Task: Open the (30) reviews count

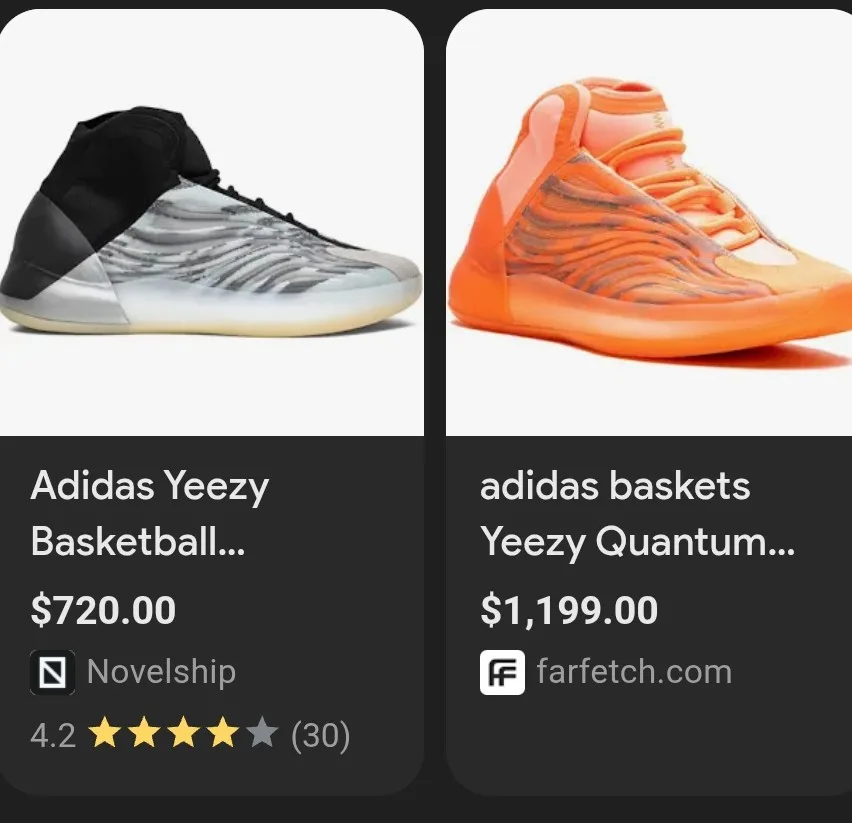Action: tap(320, 736)
